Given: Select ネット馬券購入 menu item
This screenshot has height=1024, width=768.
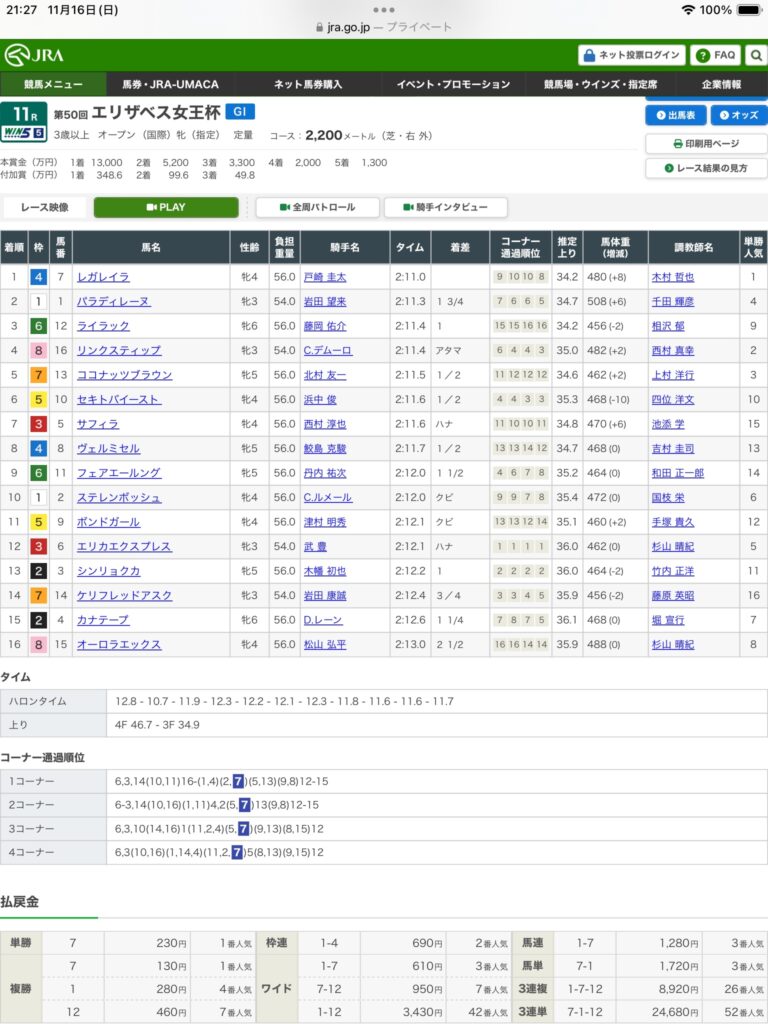Looking at the screenshot, I should (308, 84).
